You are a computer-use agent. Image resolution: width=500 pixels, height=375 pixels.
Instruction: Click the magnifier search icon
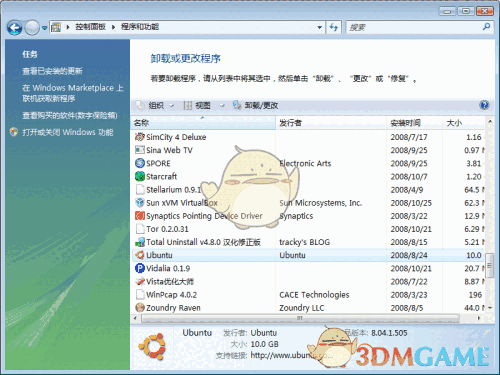pos(486,27)
